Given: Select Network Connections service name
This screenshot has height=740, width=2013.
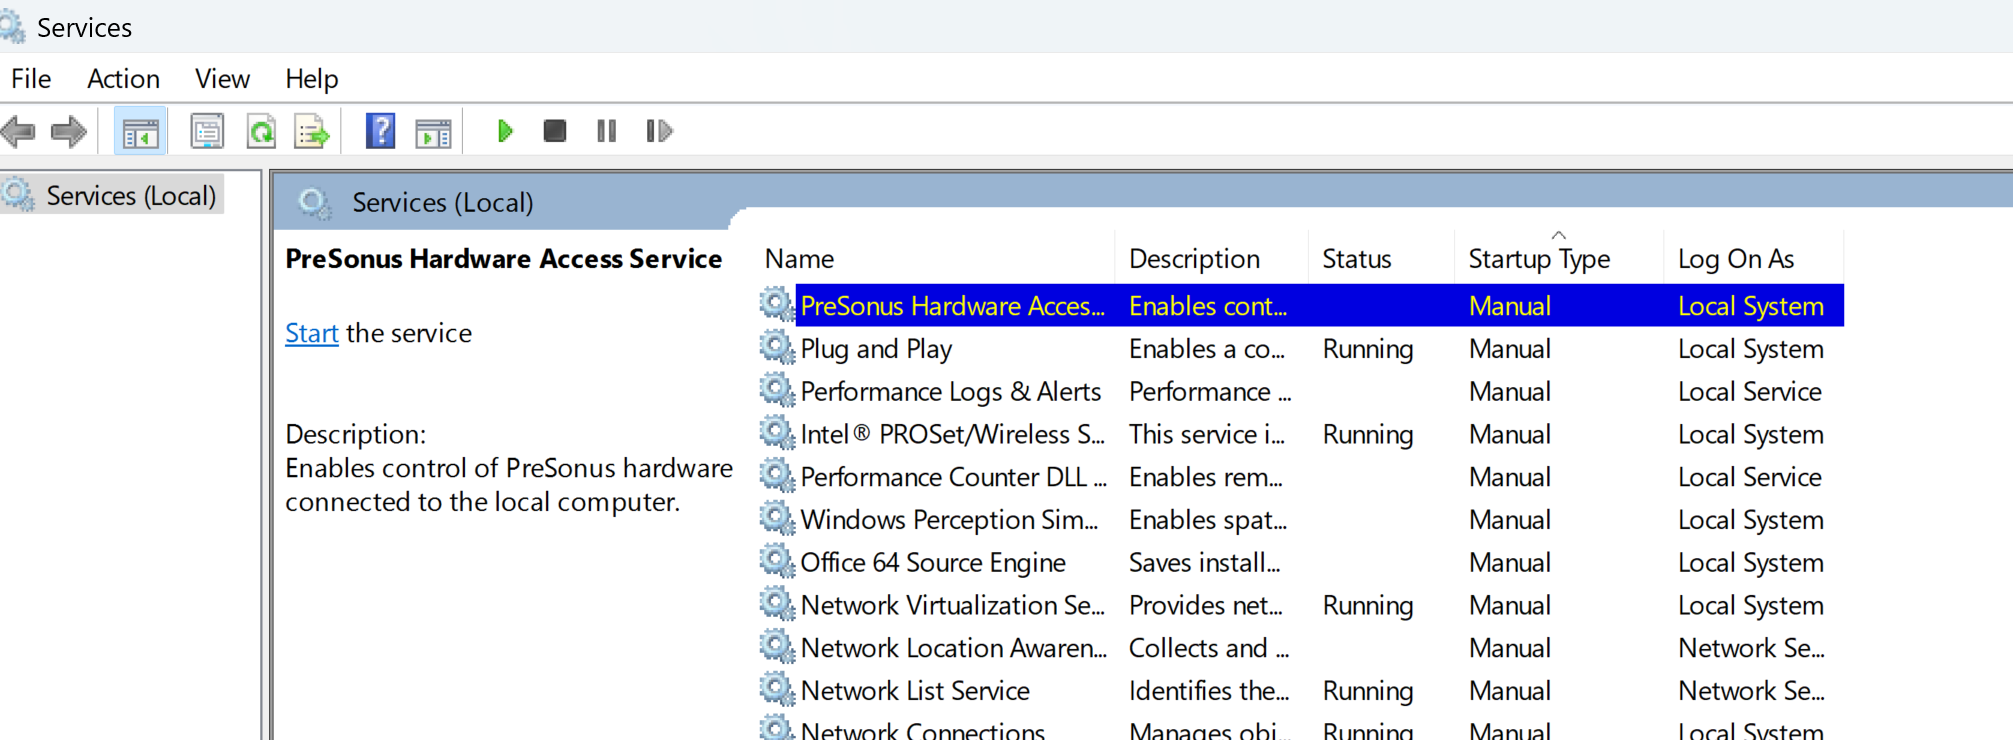Looking at the screenshot, I should pyautogui.click(x=922, y=730).
